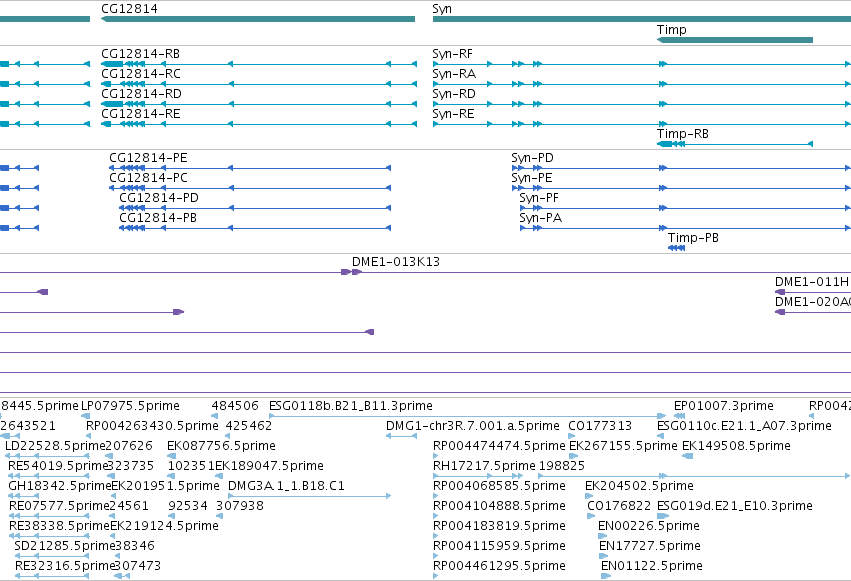Click the CG12814-RE transcript label
Screen dimensions: 851x581
[x=141, y=114]
